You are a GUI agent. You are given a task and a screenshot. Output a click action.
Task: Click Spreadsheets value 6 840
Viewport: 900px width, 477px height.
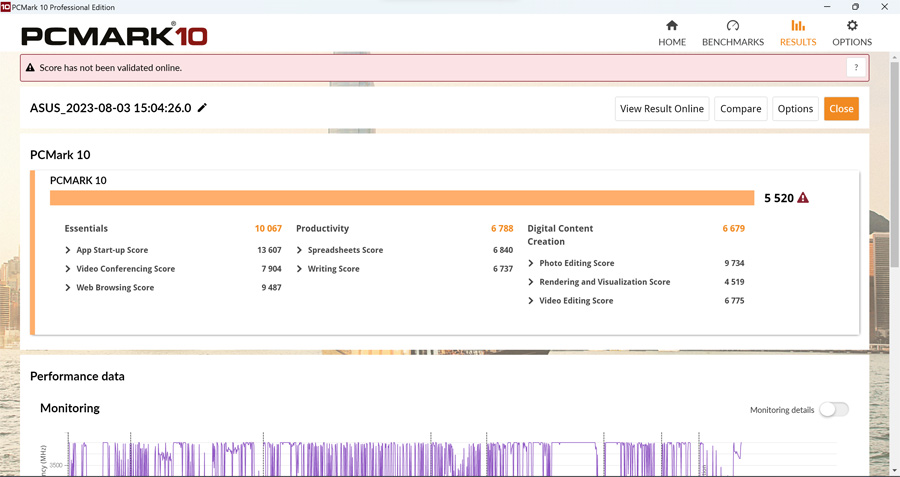pyautogui.click(x=503, y=250)
